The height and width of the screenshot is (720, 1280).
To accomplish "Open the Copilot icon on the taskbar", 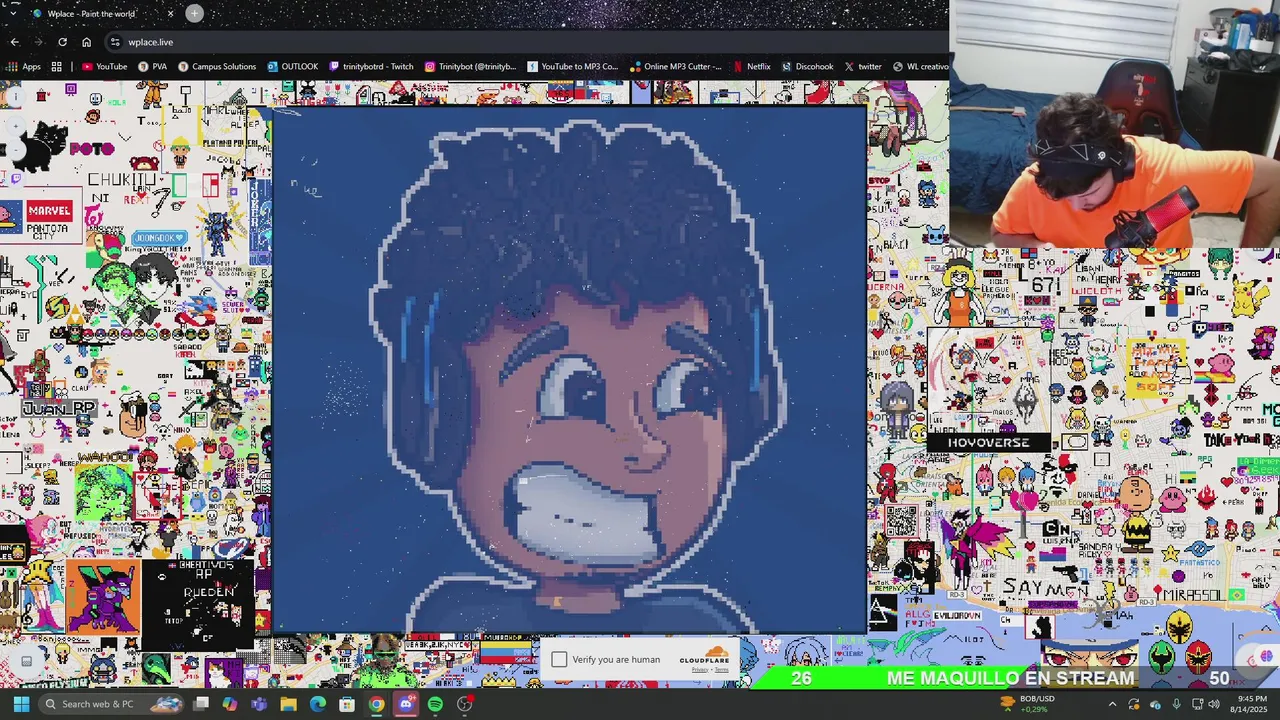I will click(230, 704).
